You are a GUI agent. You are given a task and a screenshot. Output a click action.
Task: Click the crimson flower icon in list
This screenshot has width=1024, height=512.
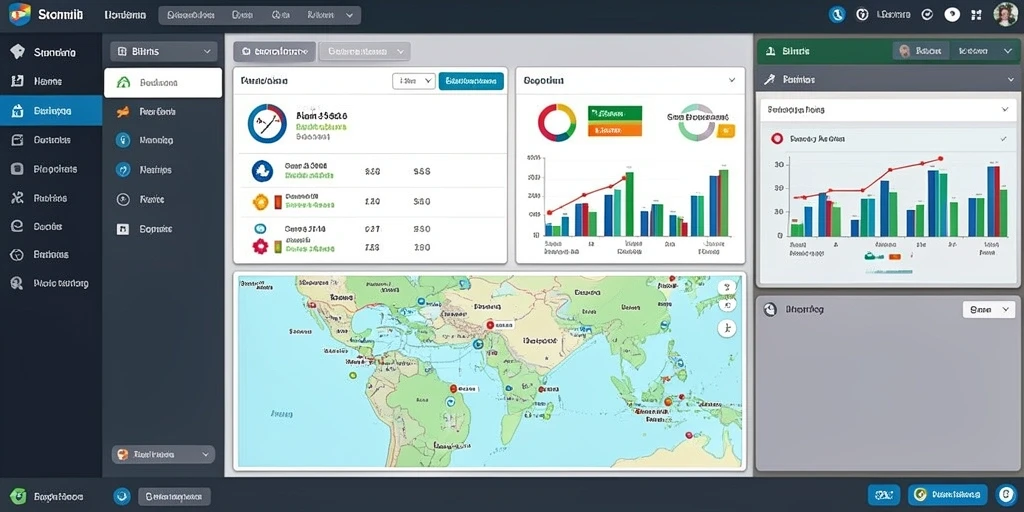click(x=260, y=246)
